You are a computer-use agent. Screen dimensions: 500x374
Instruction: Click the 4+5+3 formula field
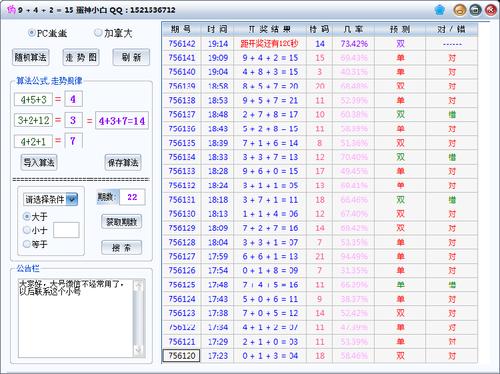pyautogui.click(x=33, y=99)
